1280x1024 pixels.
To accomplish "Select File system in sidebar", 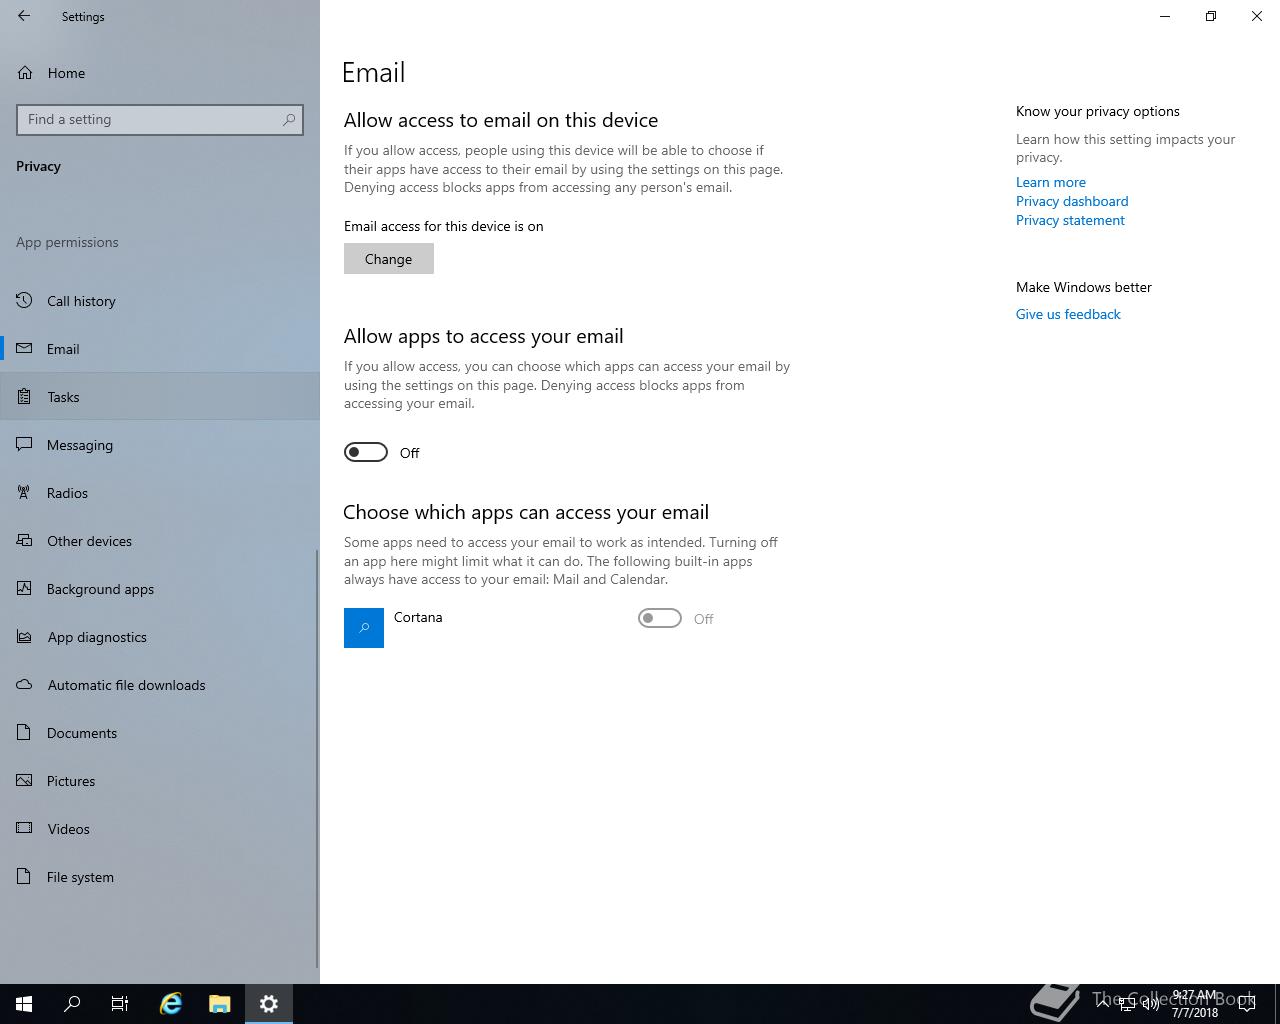I will pyautogui.click(x=160, y=877).
